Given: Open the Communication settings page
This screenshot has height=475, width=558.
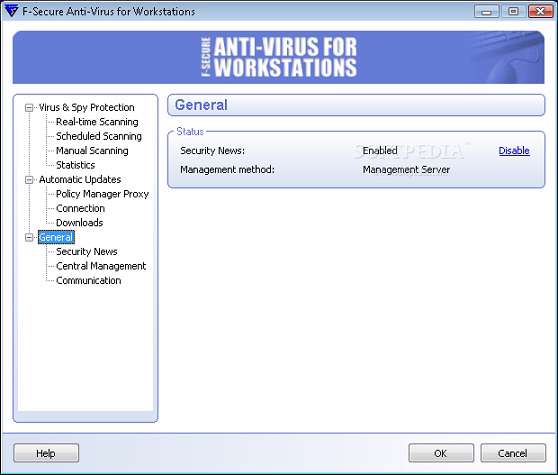Looking at the screenshot, I should [x=89, y=280].
